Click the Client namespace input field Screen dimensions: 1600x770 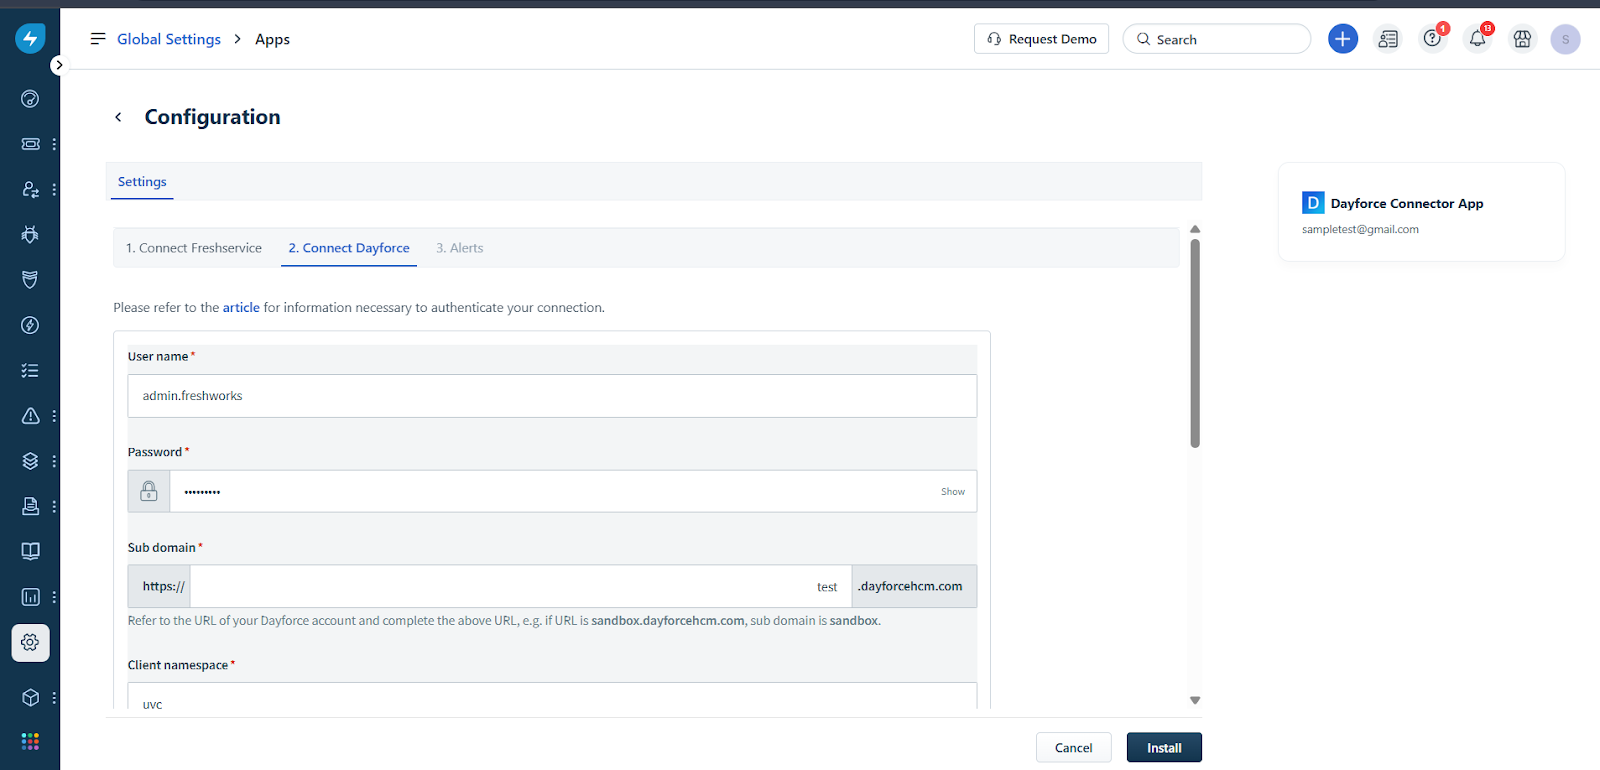tap(552, 696)
